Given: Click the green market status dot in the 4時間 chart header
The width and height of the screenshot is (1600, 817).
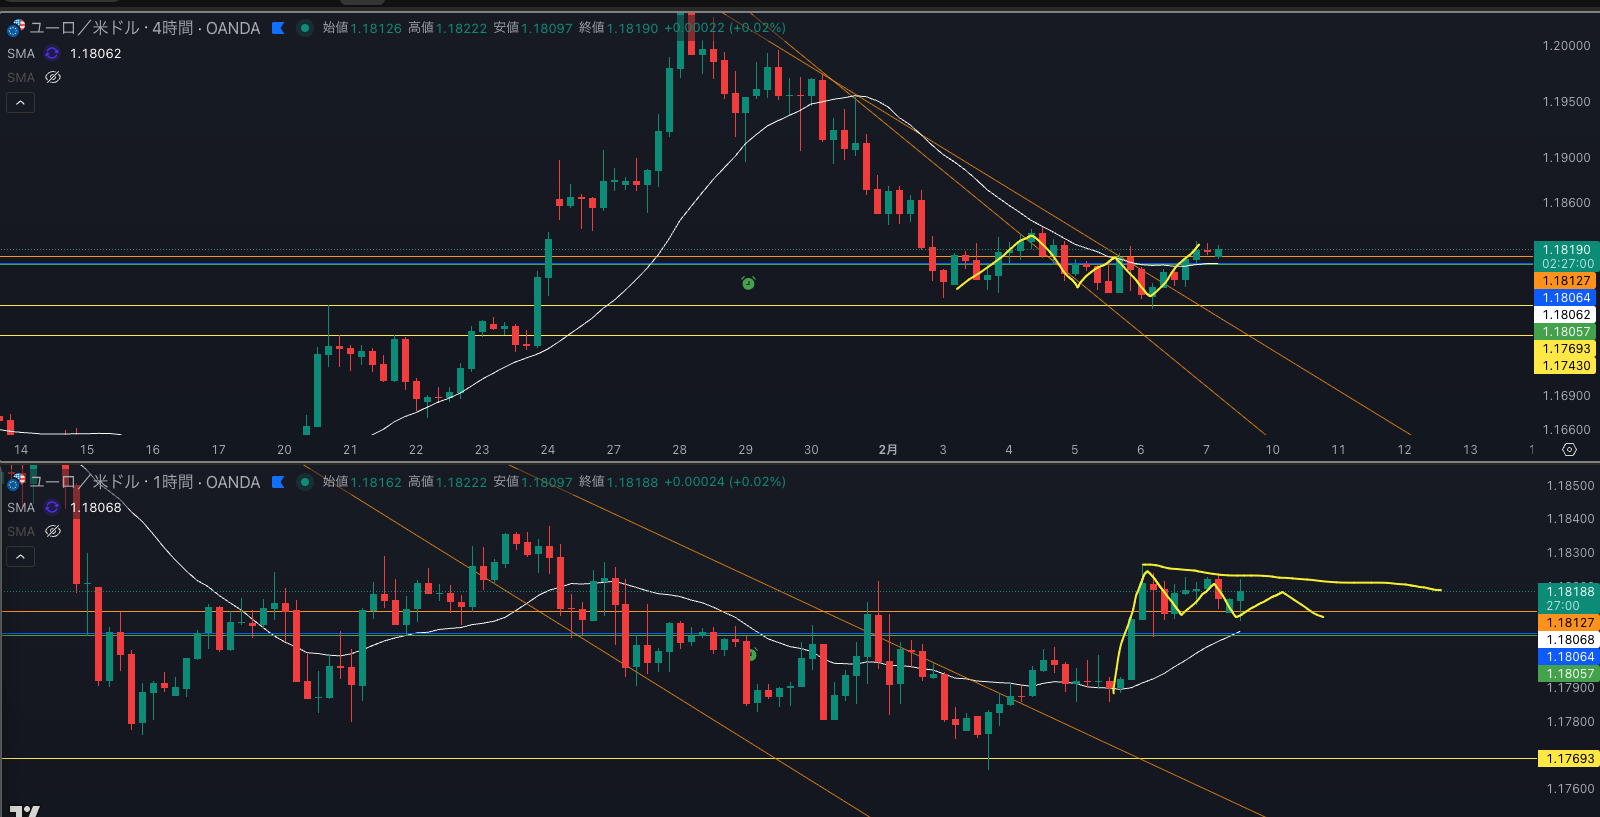Looking at the screenshot, I should tap(305, 28).
